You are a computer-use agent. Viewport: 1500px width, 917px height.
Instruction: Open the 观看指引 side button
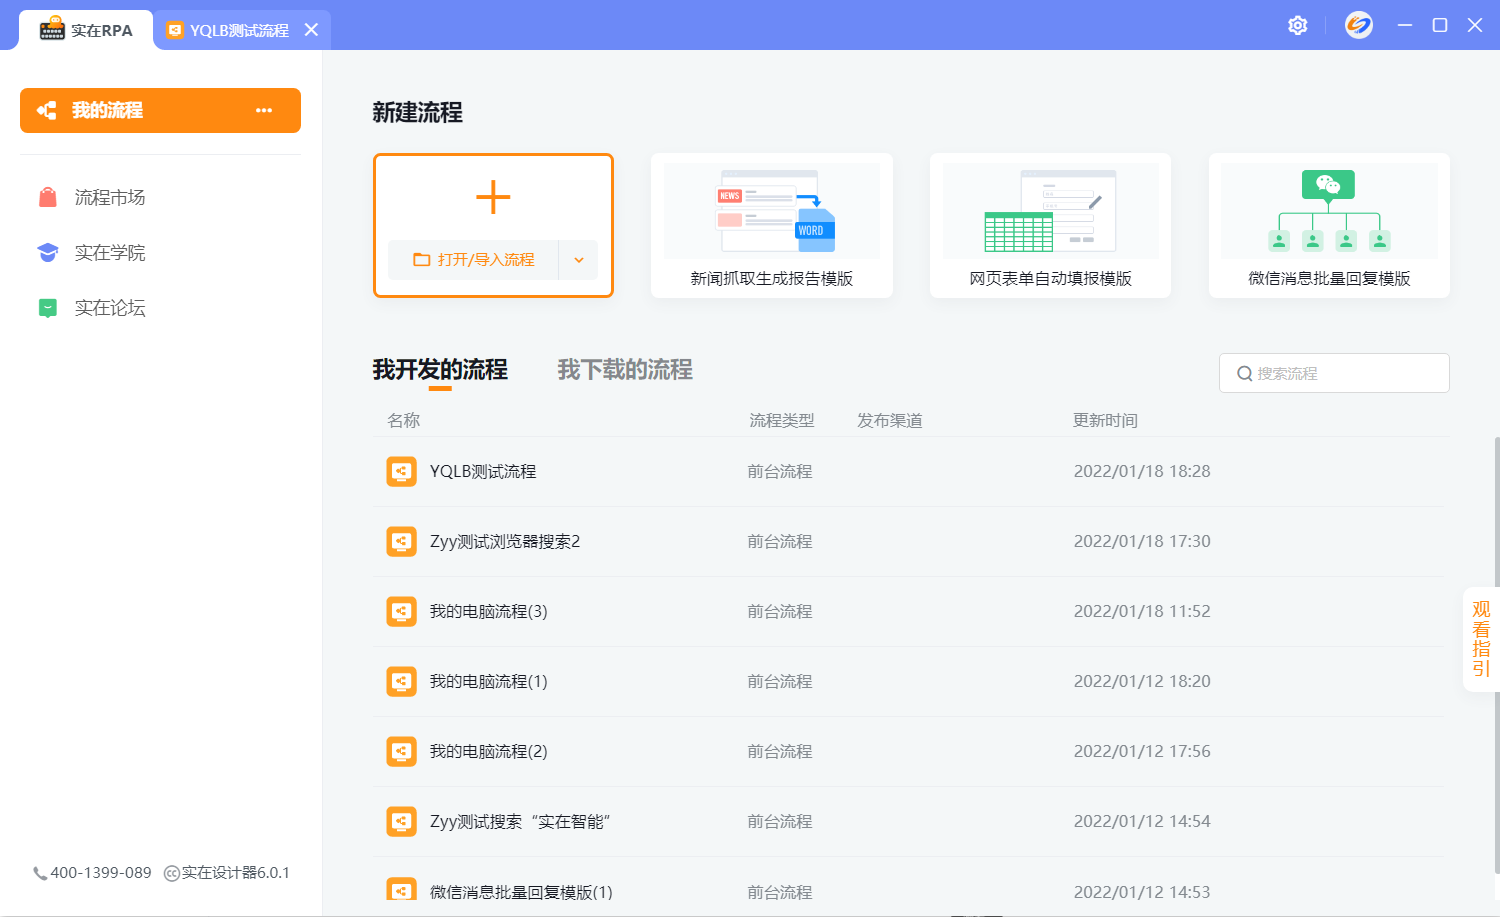(x=1481, y=639)
